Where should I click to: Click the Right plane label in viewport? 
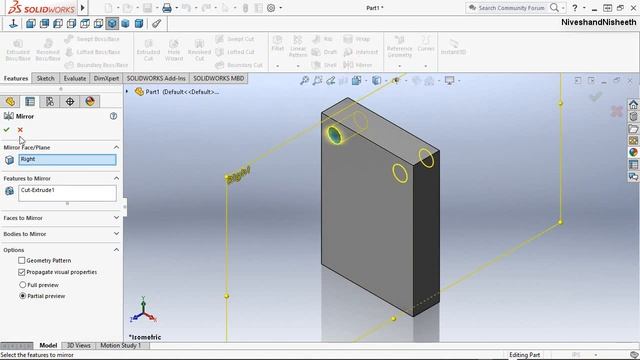[238, 176]
